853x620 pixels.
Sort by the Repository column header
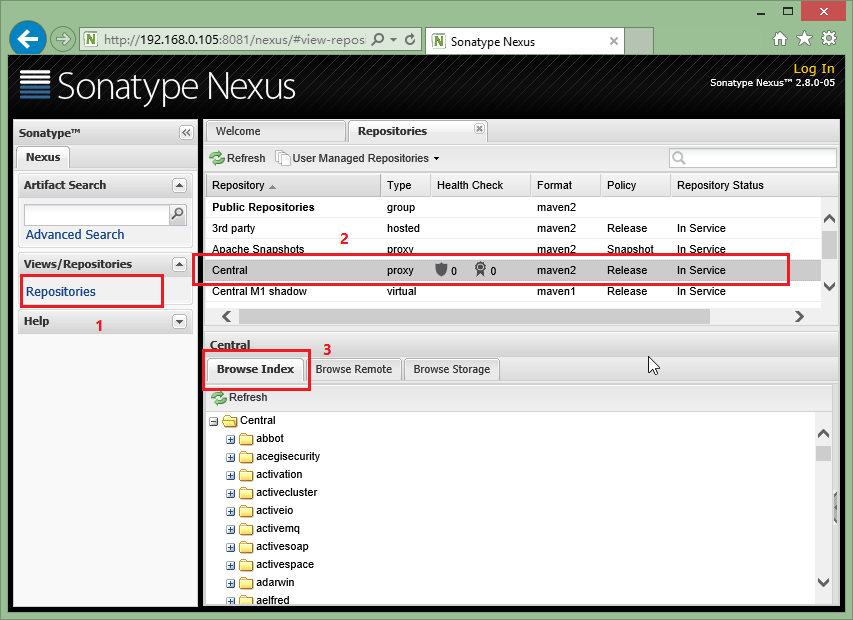click(293, 185)
